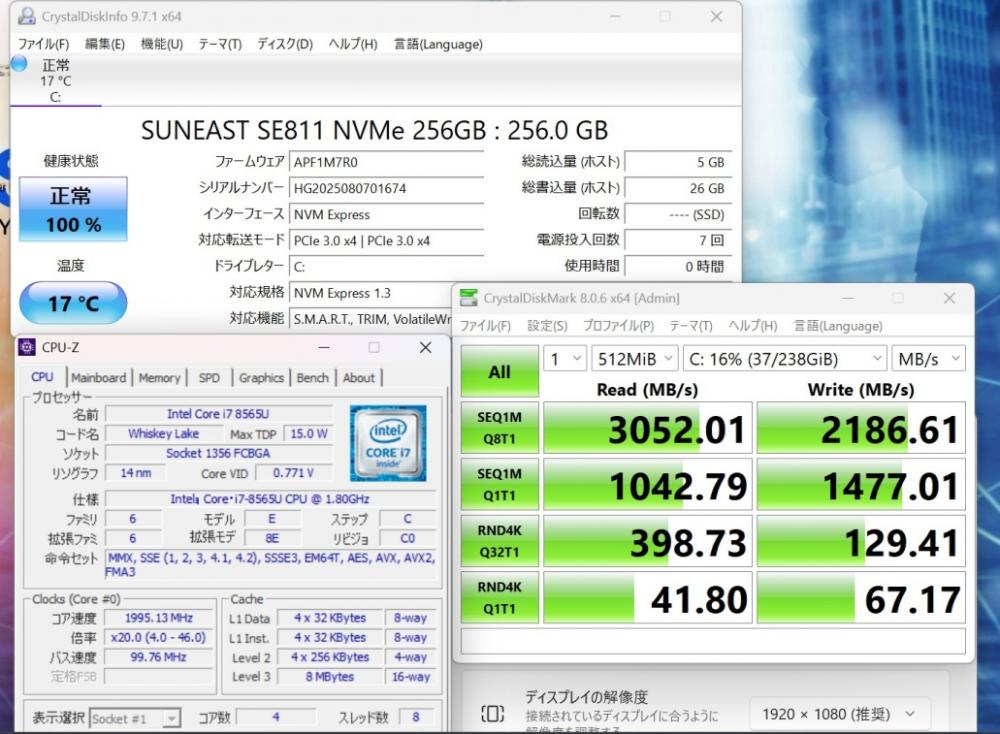Switch to the SPD tab in CPU-Z
This screenshot has width=1000, height=734.
pos(209,378)
